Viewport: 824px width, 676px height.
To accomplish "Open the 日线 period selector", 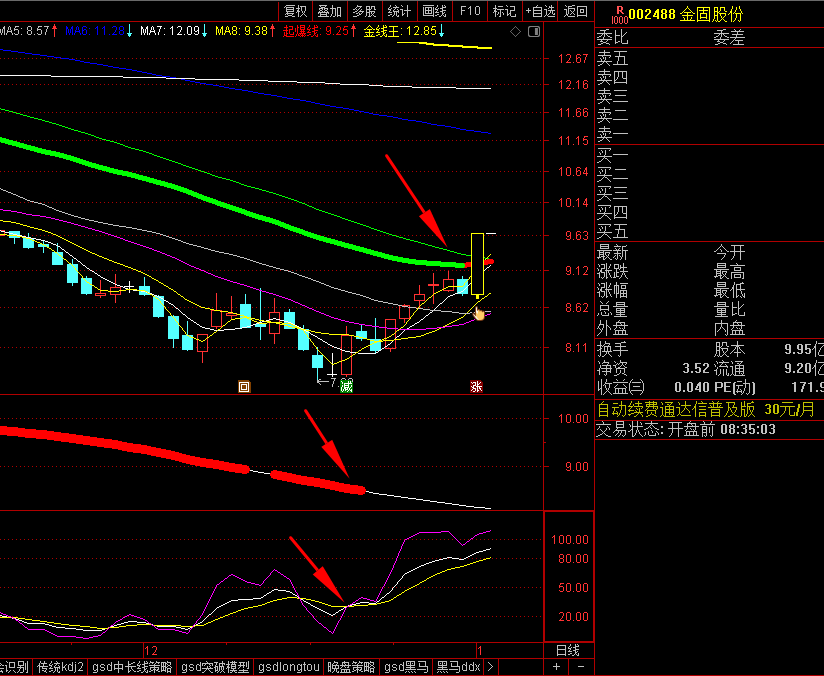I will click(566, 650).
